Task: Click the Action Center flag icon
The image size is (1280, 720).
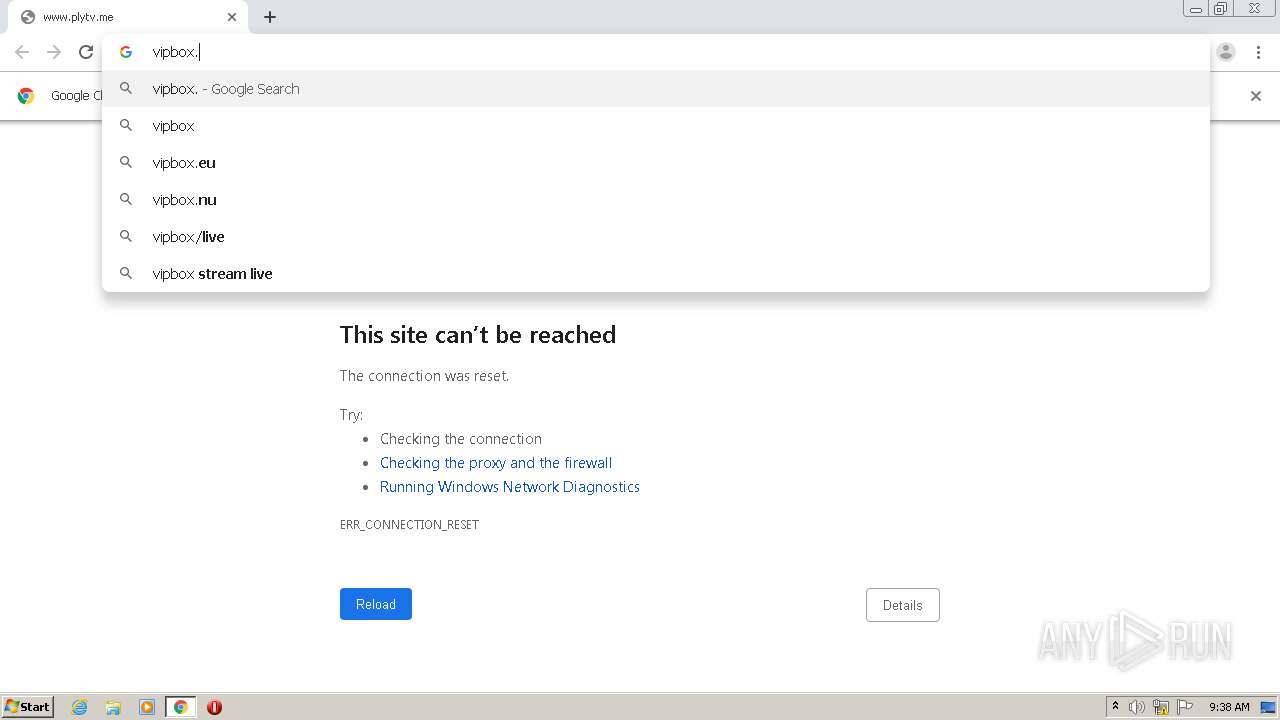Action: (1185, 707)
